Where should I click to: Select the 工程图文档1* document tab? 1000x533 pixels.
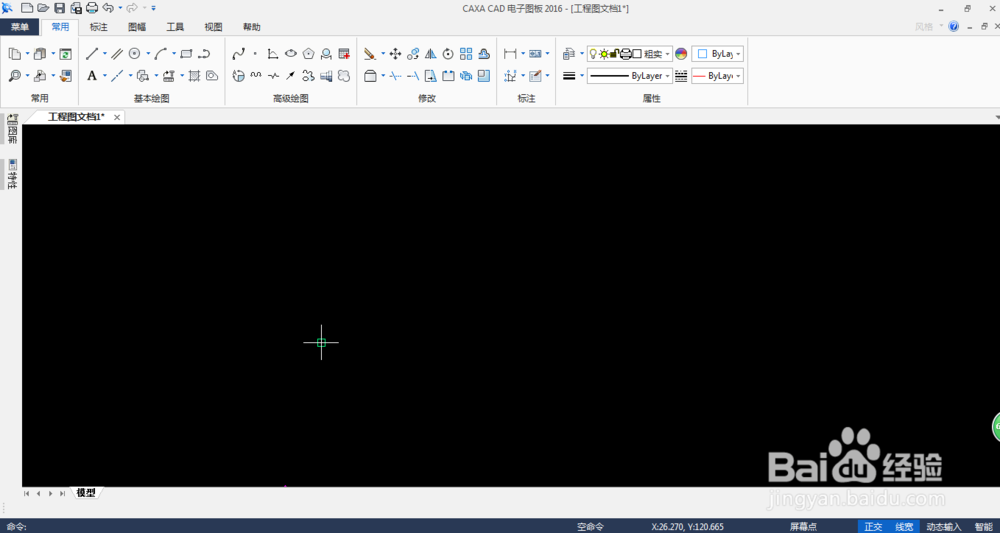point(76,117)
